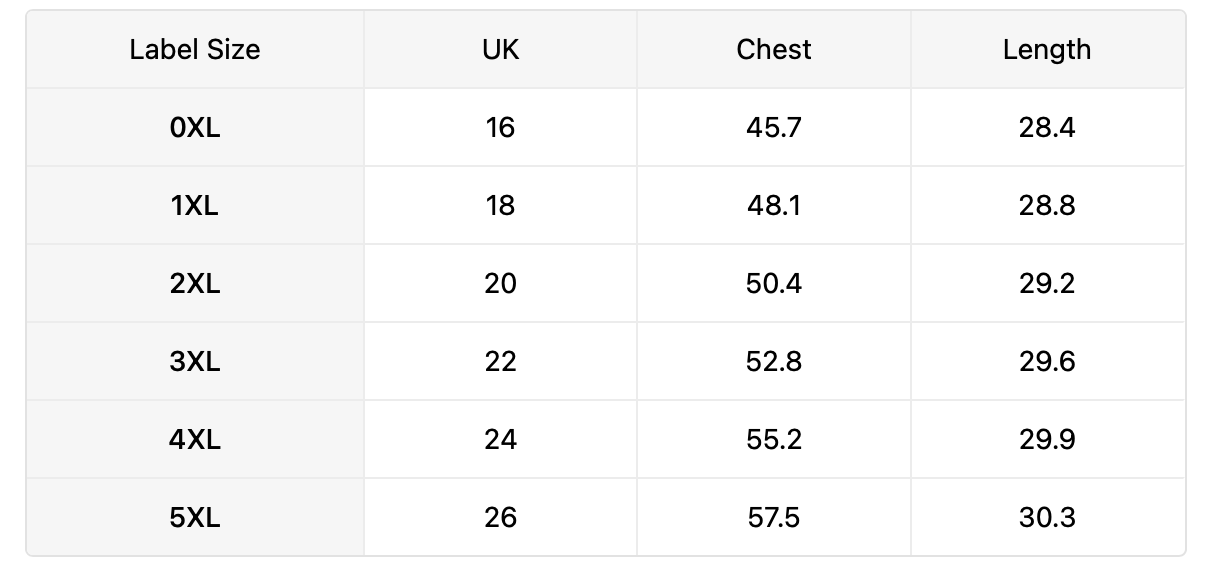
Task: Click chest value 50.4
Action: (x=774, y=283)
